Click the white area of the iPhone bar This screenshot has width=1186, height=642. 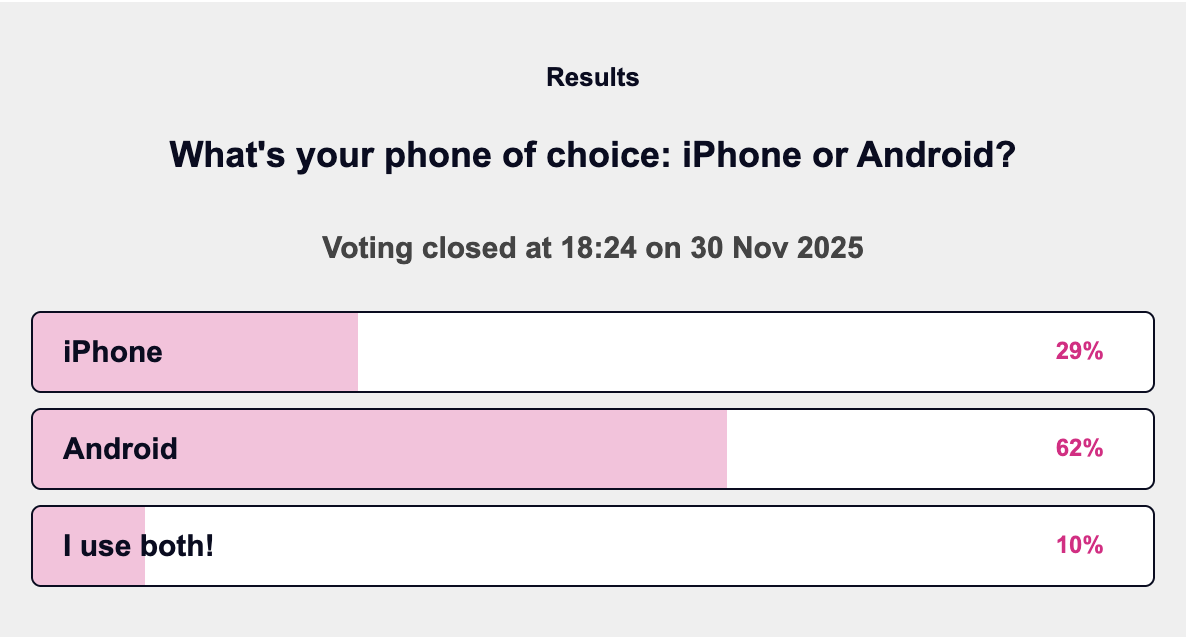pyautogui.click(x=700, y=351)
